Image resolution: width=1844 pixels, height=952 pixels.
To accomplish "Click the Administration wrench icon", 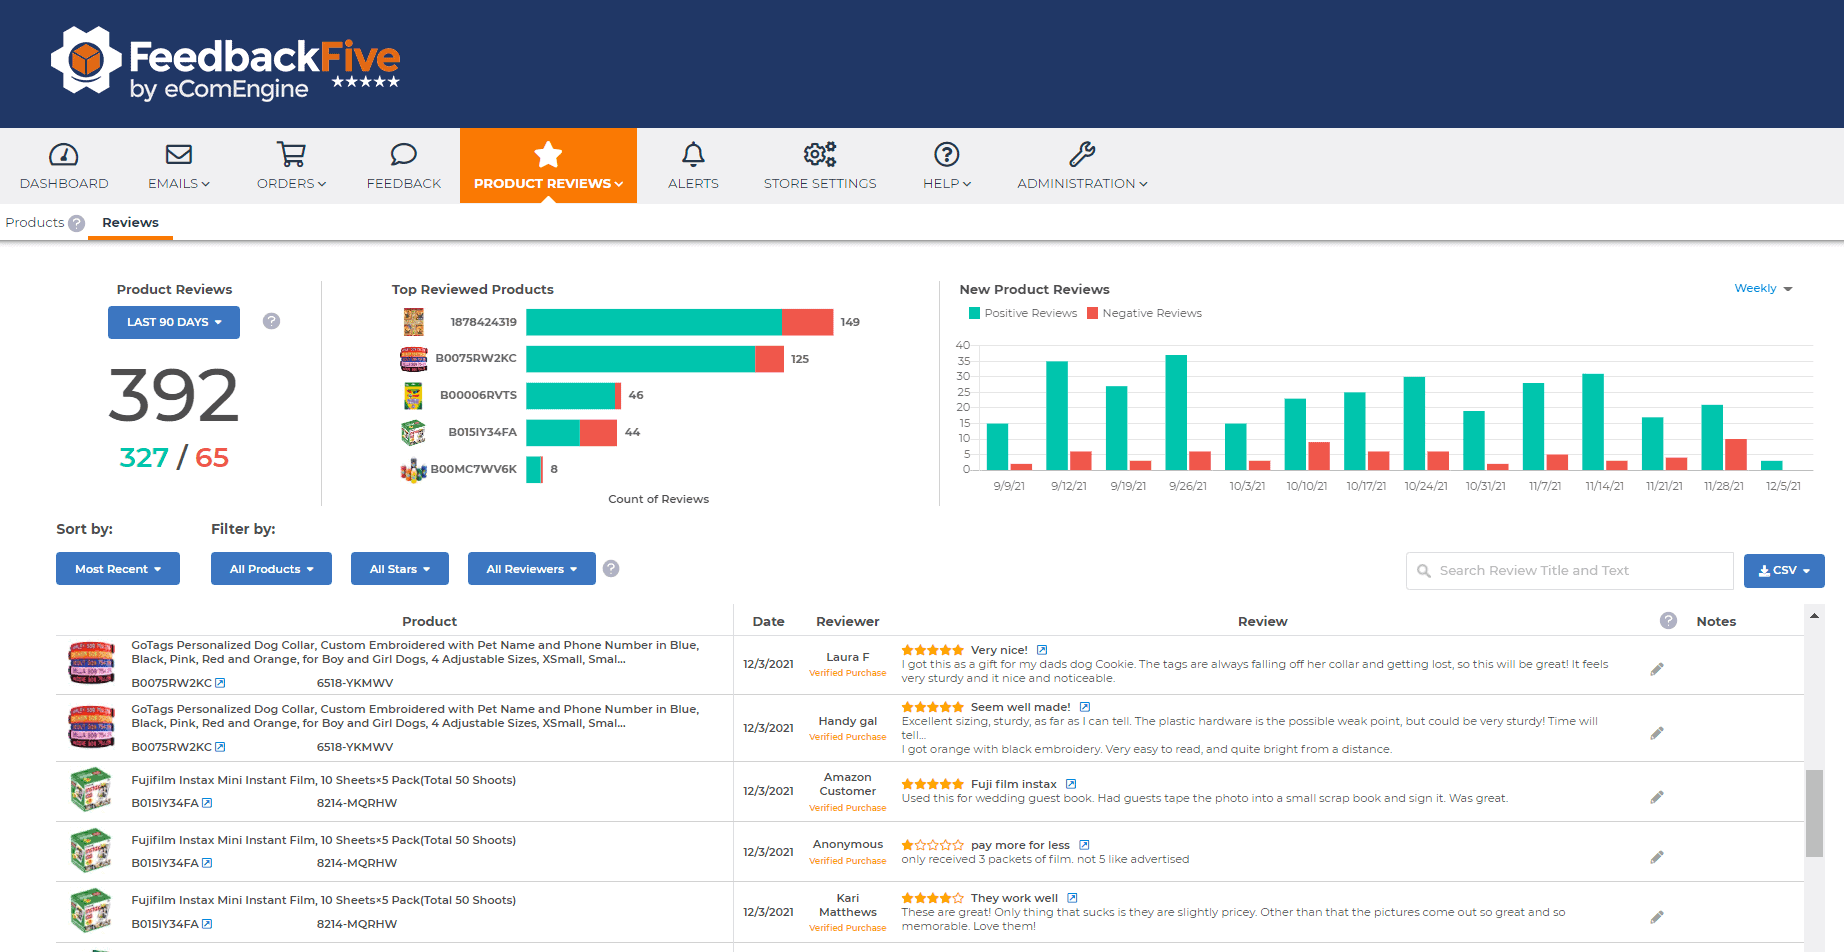I will 1082,154.
